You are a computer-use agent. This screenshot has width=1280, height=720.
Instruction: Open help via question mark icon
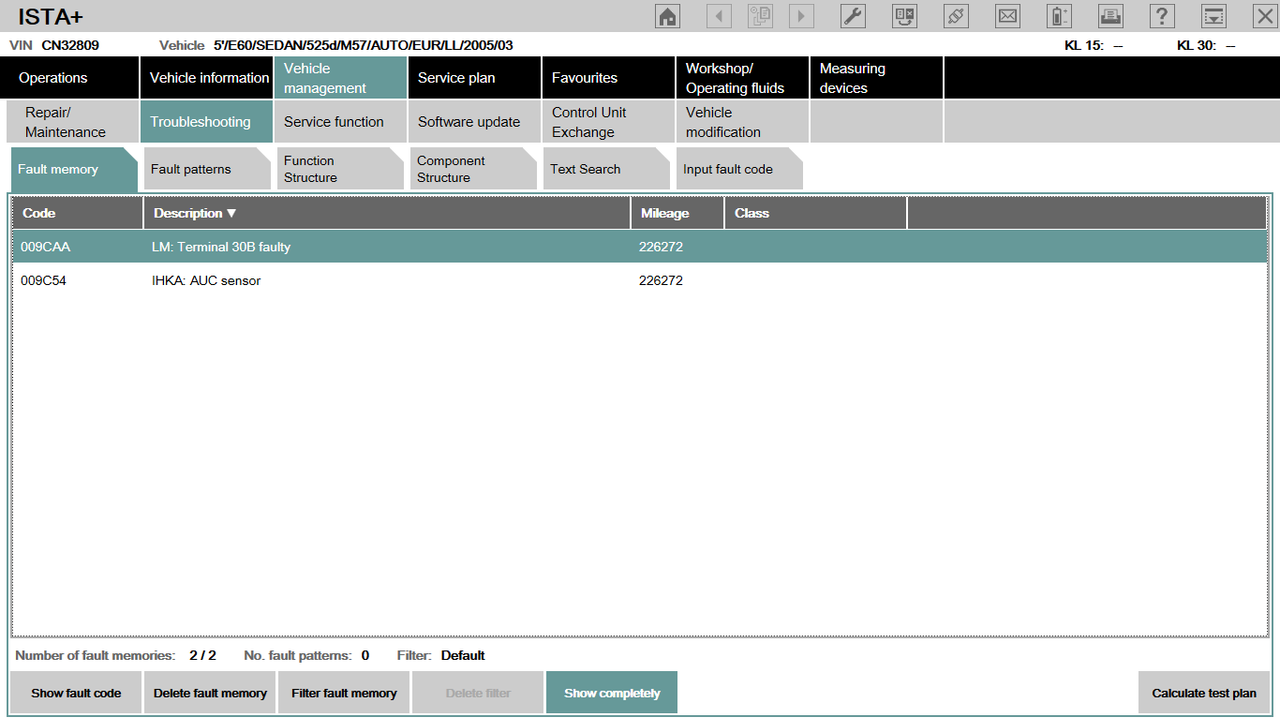[x=1161, y=16]
